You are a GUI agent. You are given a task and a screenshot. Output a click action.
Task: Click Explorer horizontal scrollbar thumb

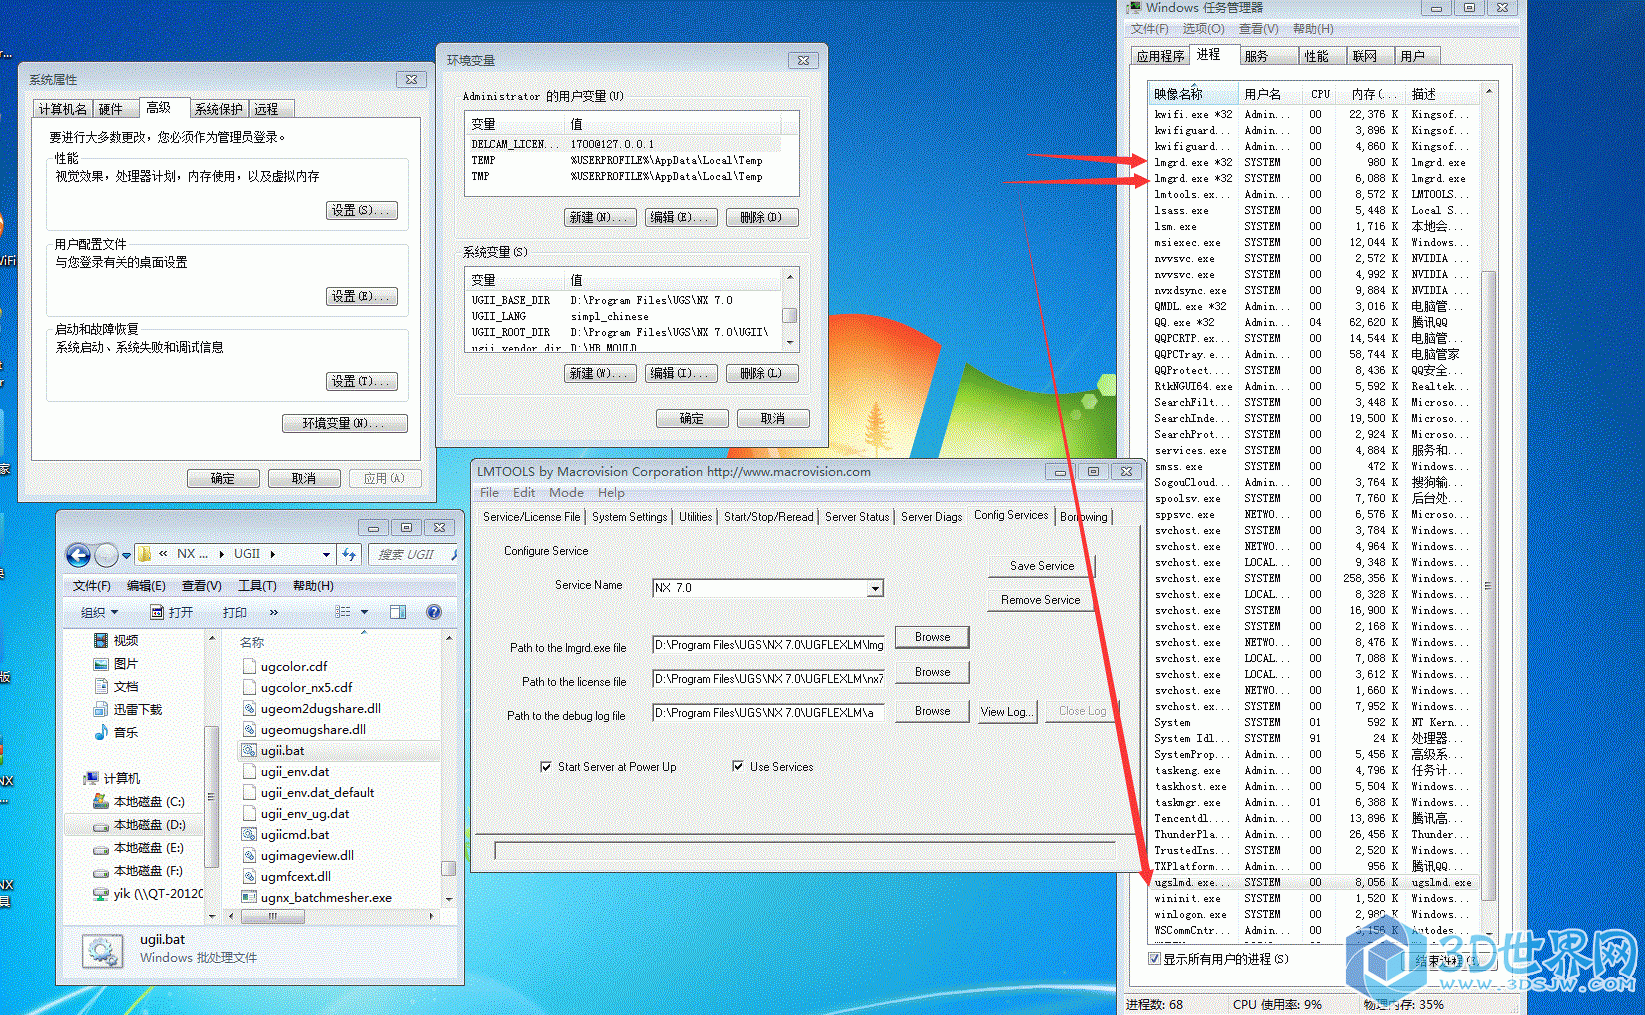pos(273,915)
